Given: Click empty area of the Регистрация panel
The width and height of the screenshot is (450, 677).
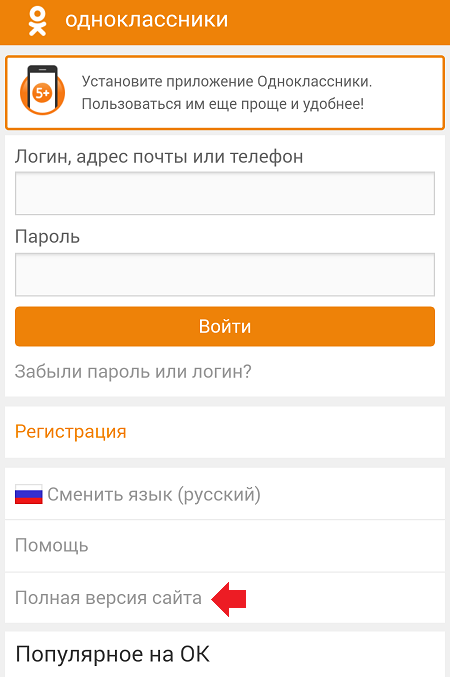Looking at the screenshot, I should click(x=285, y=432).
